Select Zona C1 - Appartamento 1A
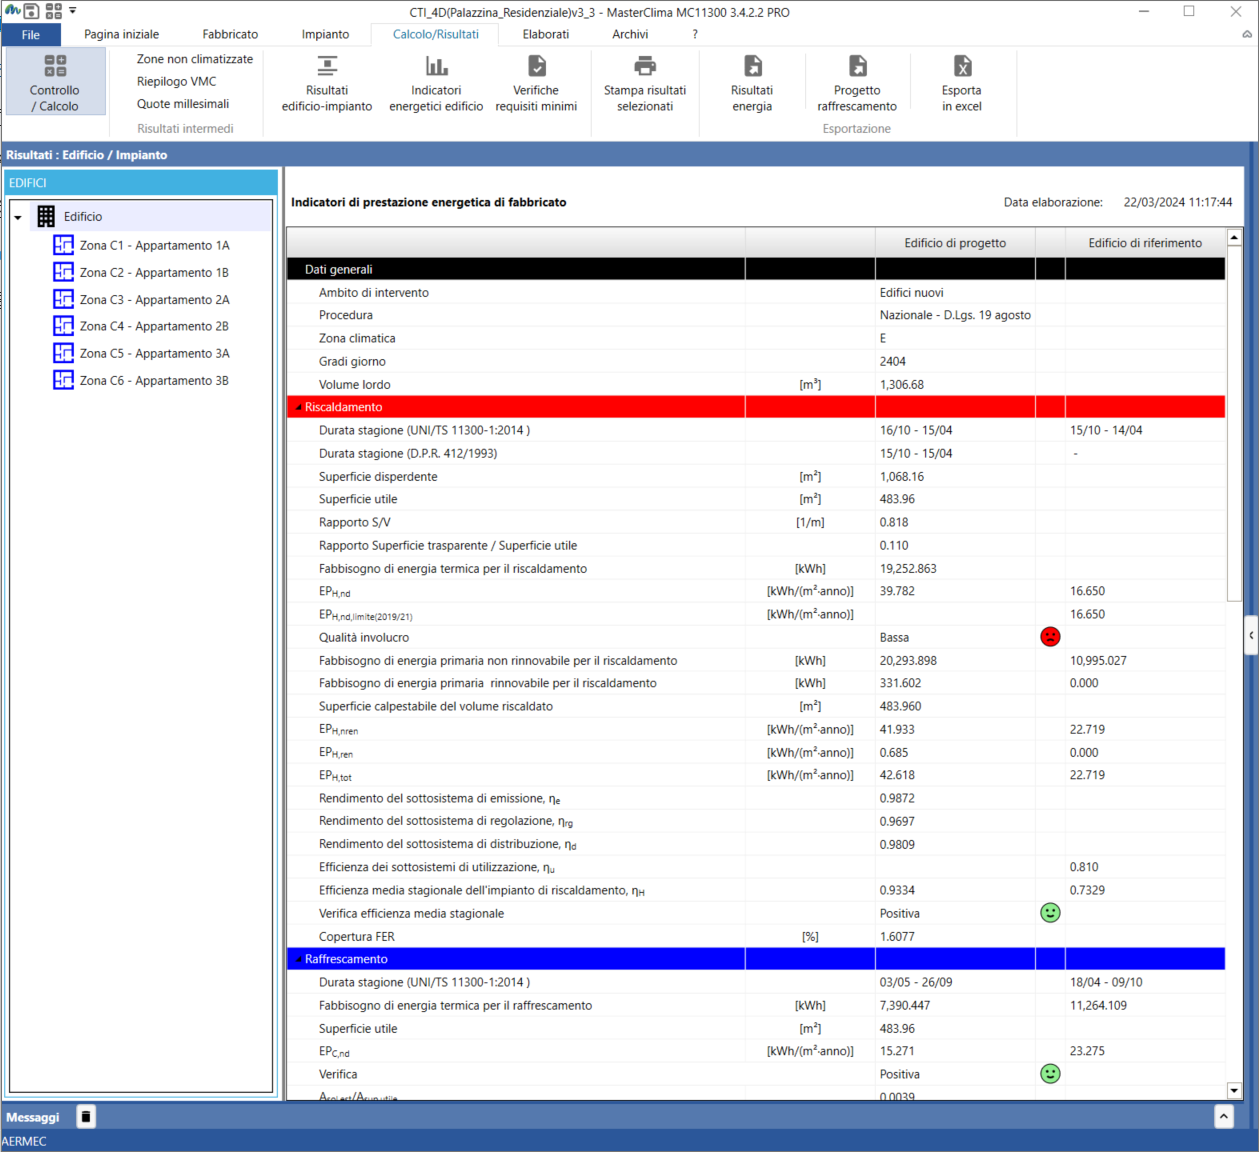The height and width of the screenshot is (1152, 1259). point(155,245)
